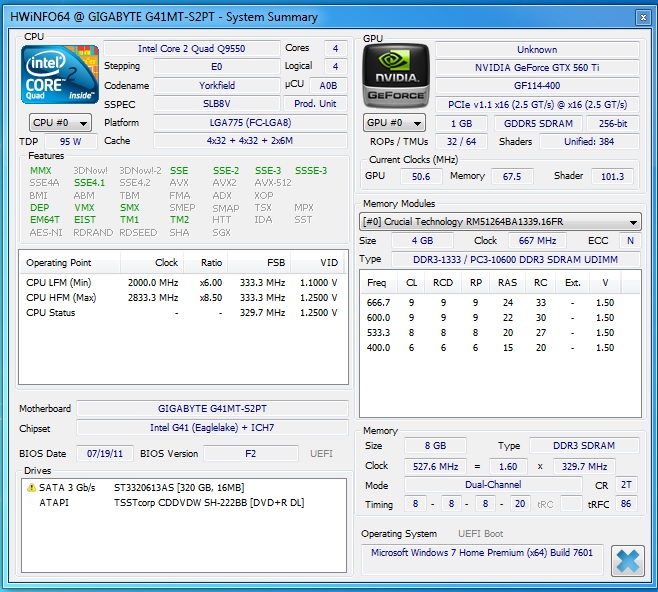Select the 600.0 frequency timing row

[499, 318]
